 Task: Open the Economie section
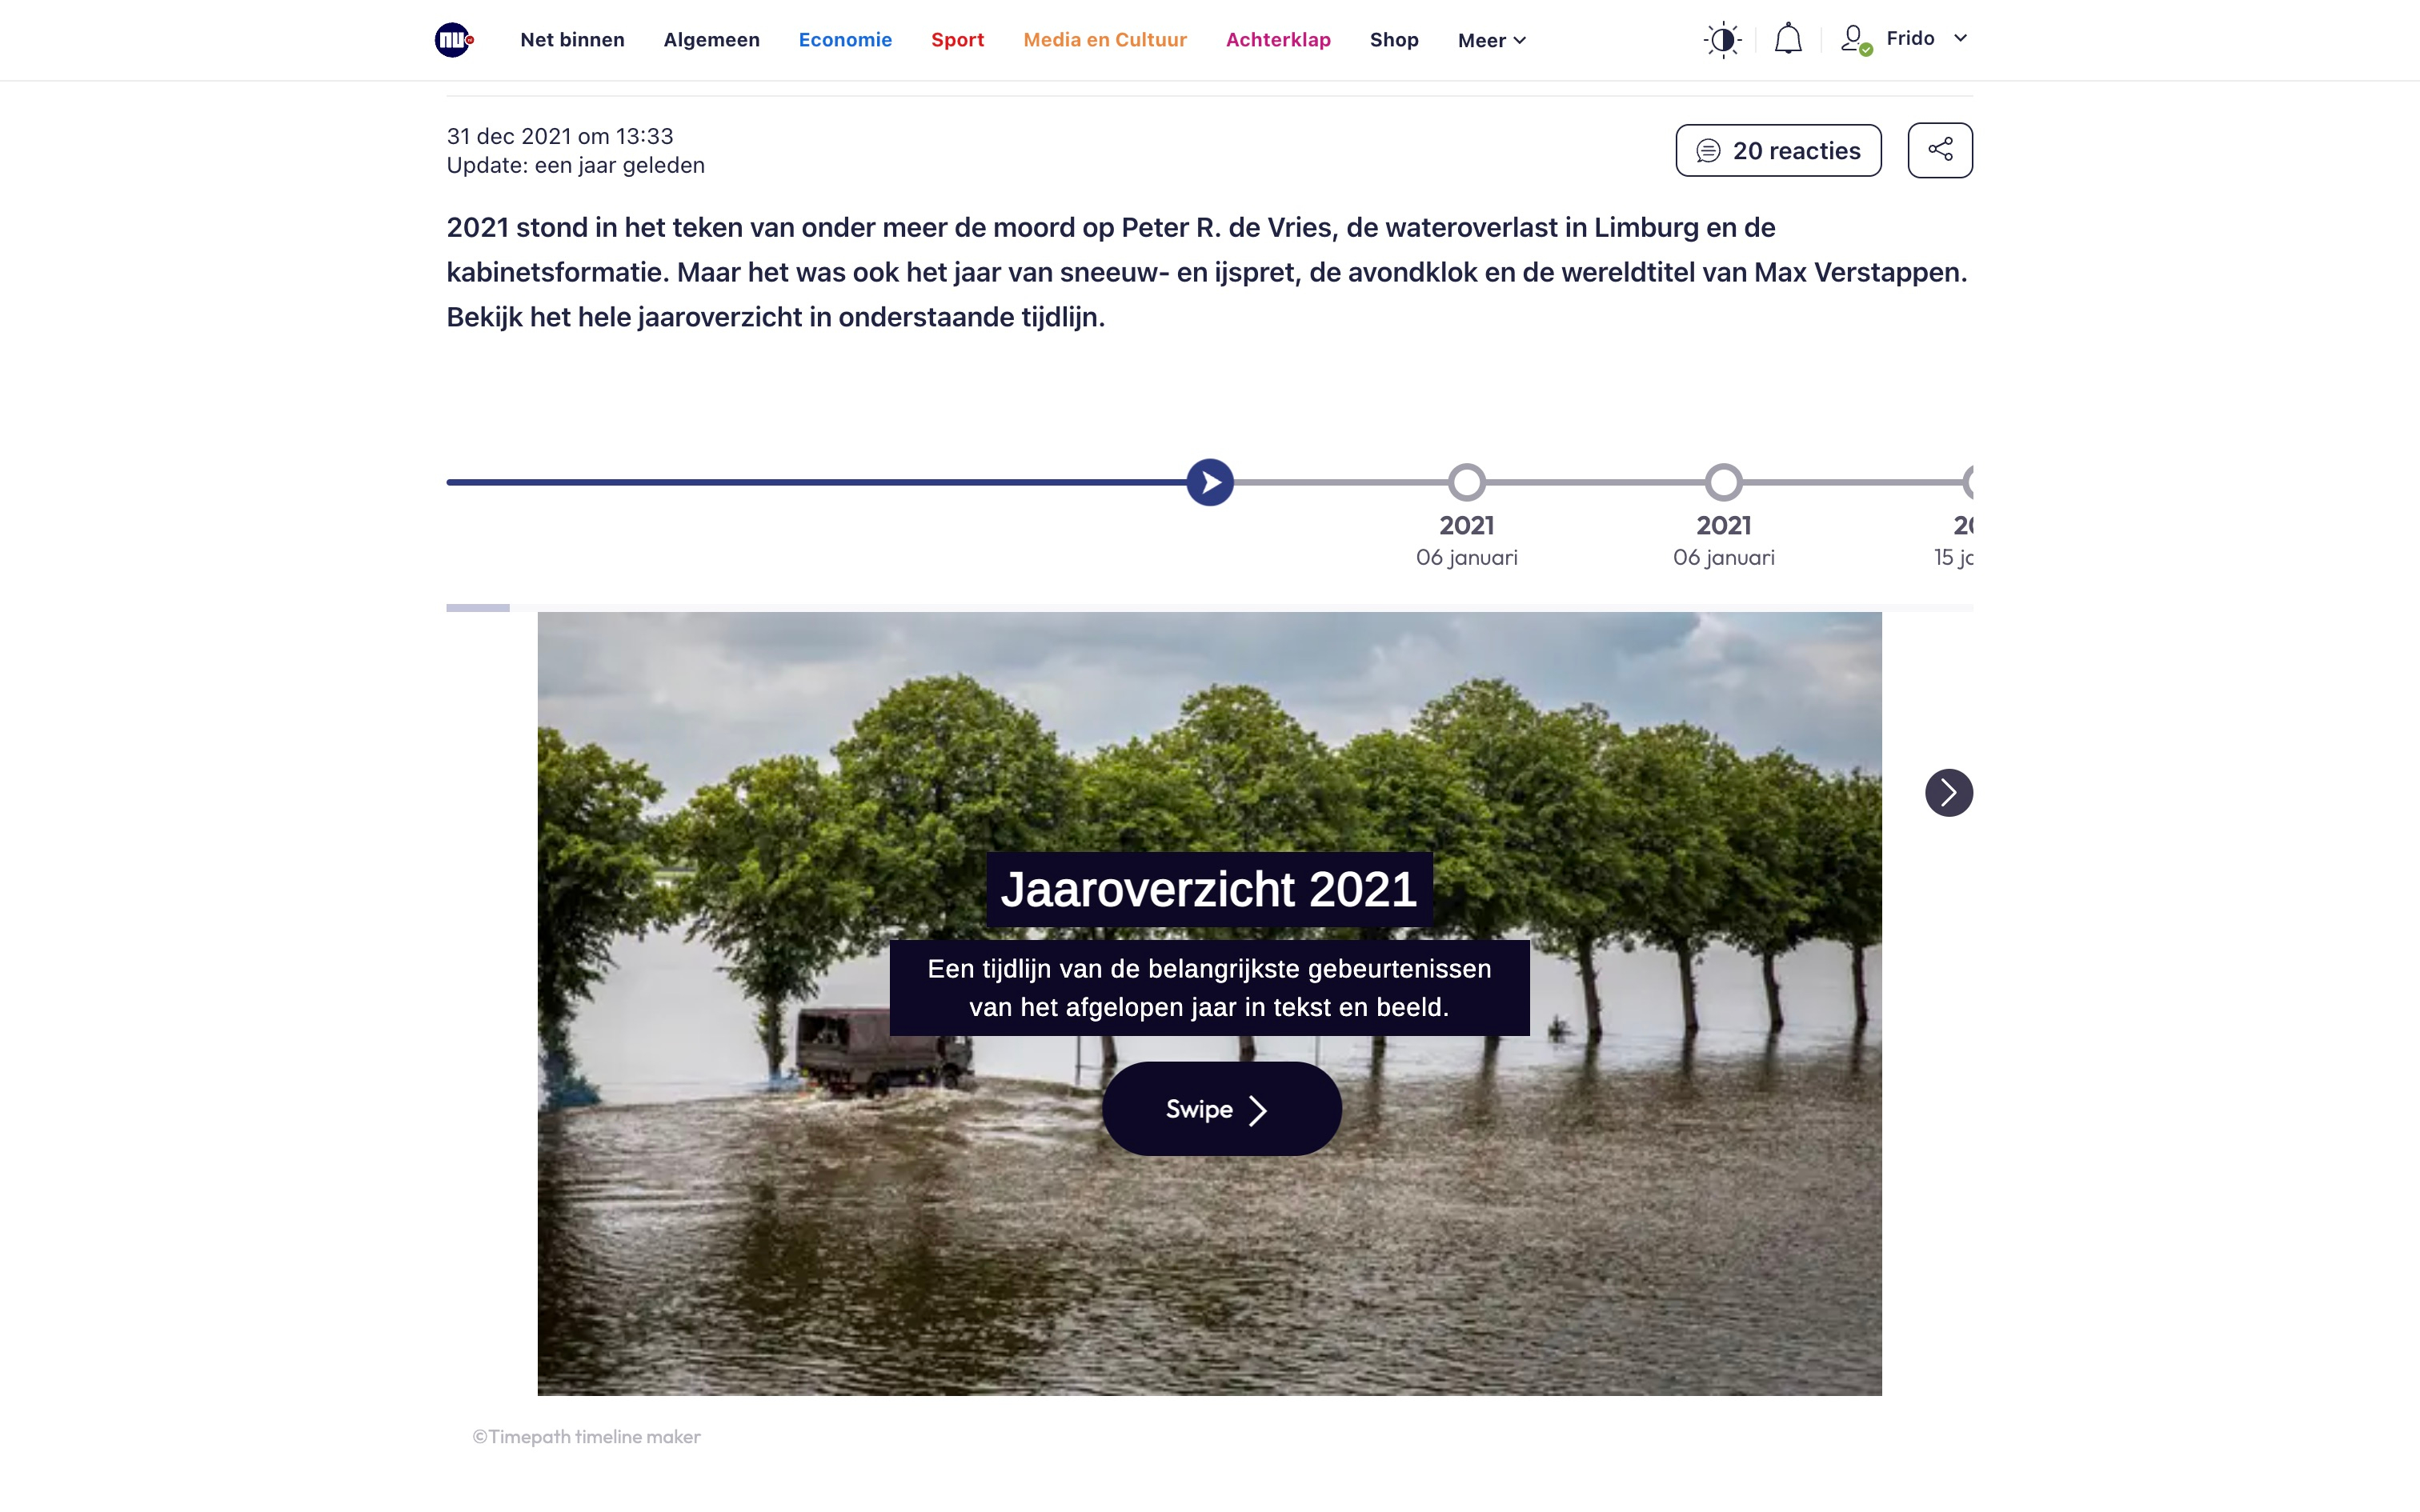click(845, 40)
